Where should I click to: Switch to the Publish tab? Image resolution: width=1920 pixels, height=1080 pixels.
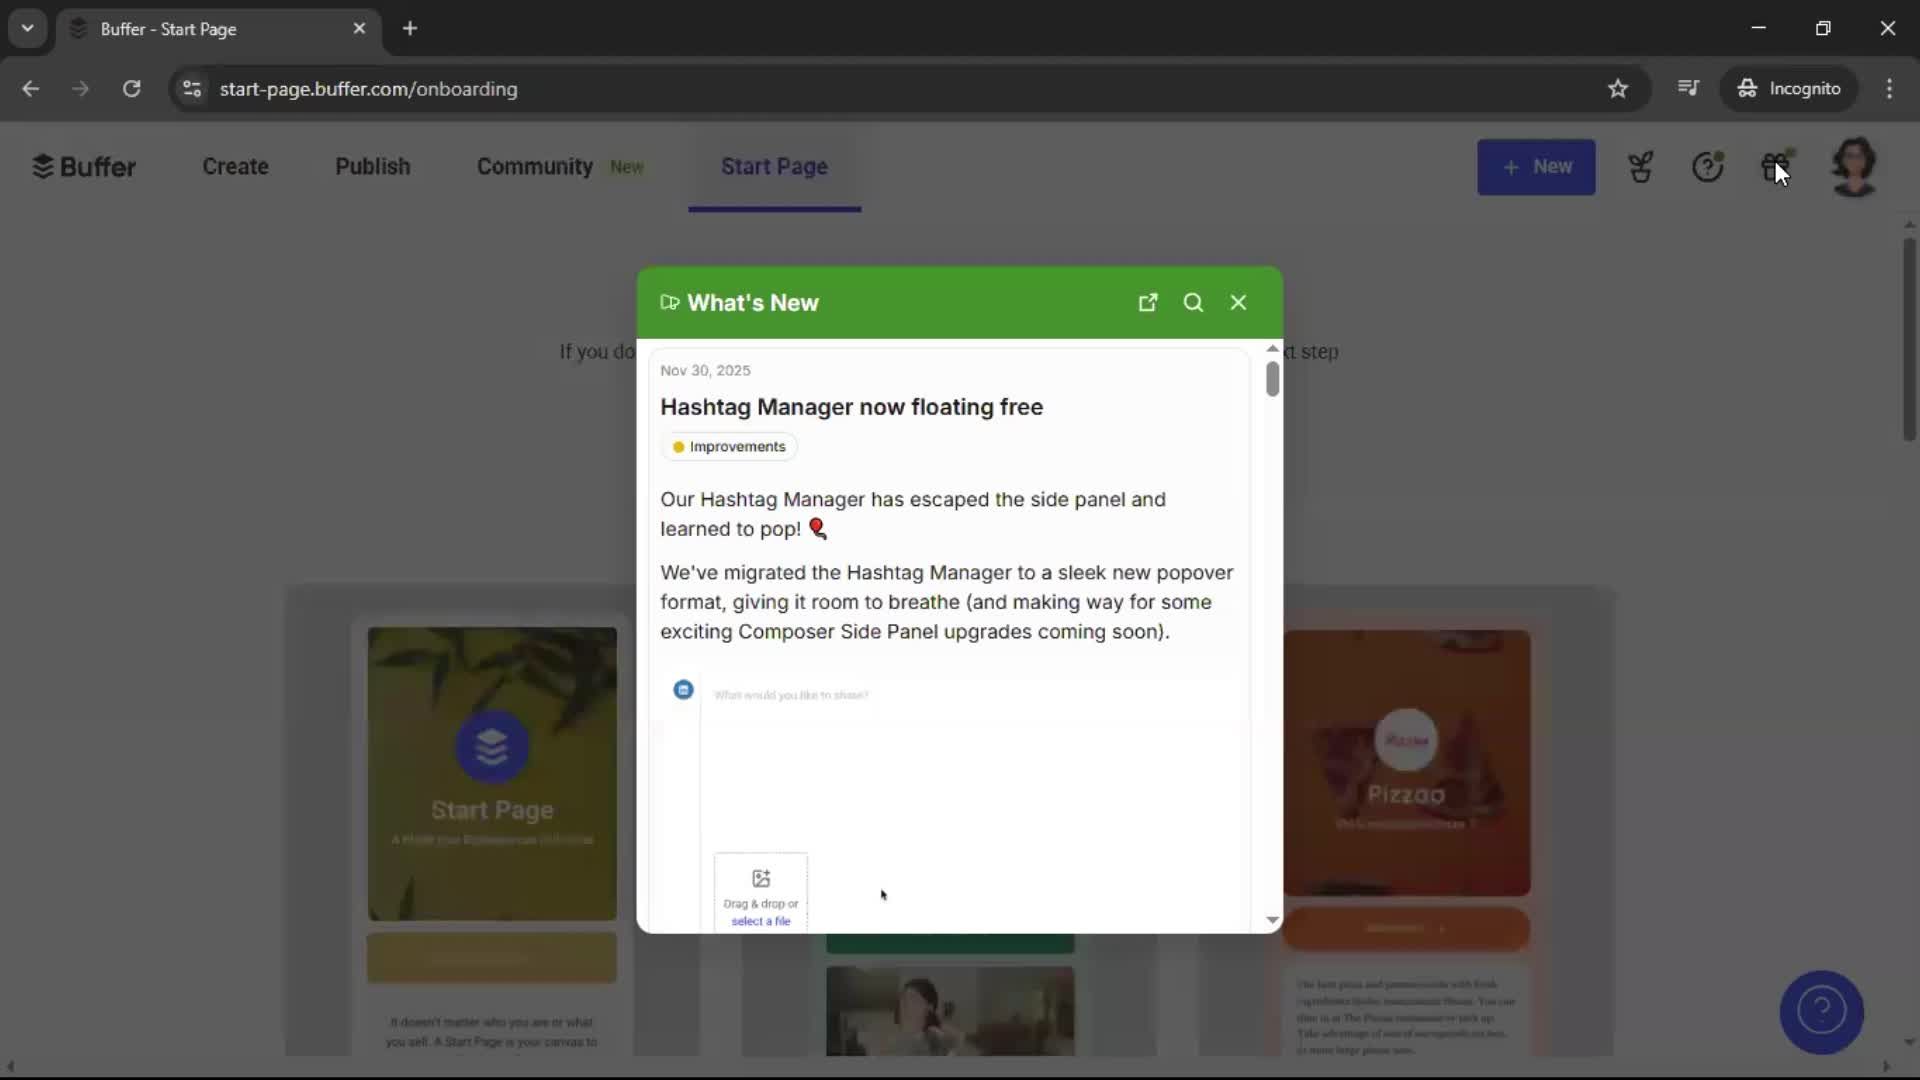pos(371,166)
